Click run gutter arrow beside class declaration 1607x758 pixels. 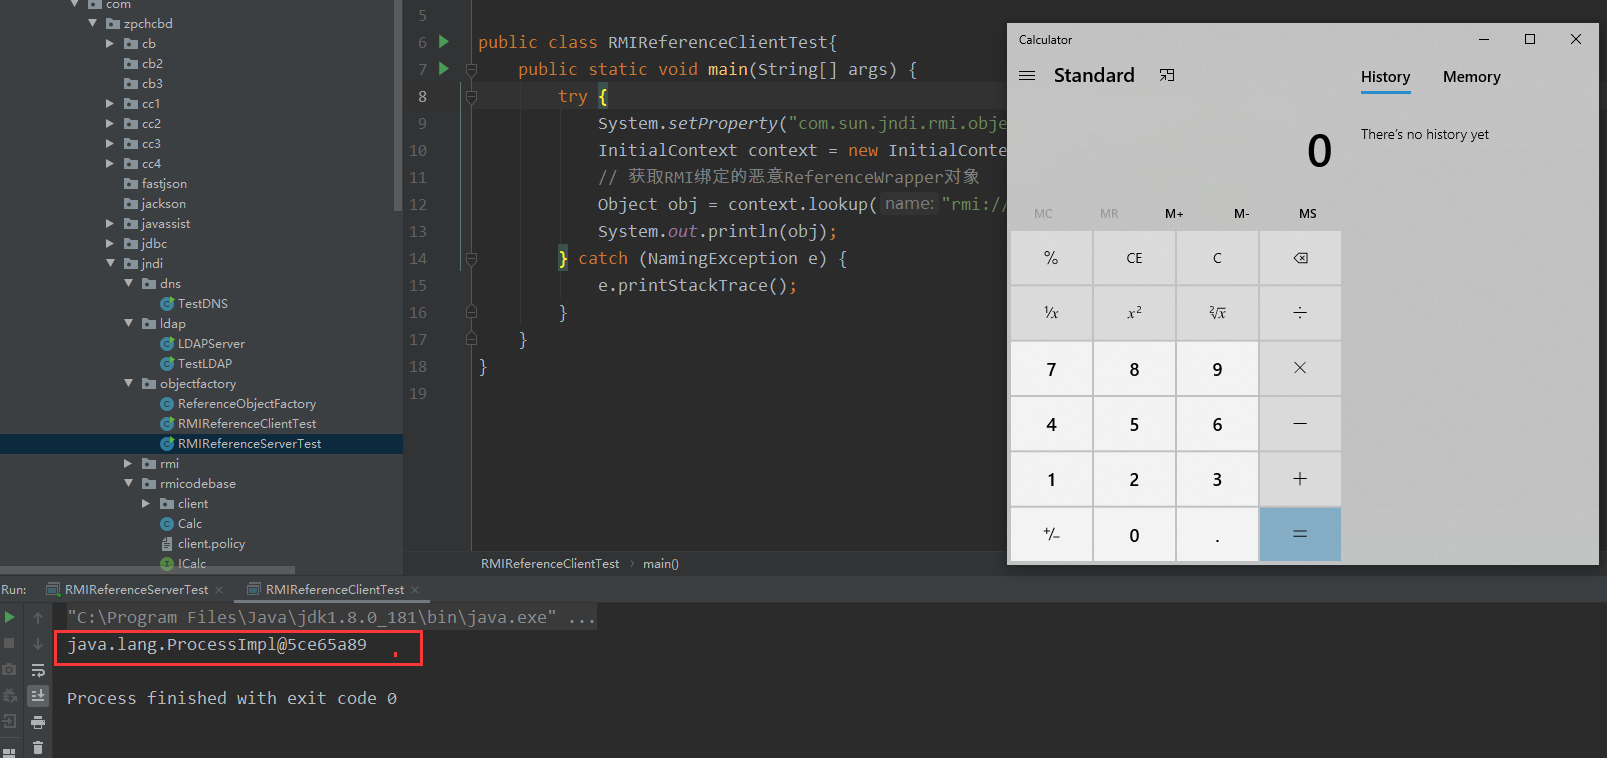pos(444,42)
